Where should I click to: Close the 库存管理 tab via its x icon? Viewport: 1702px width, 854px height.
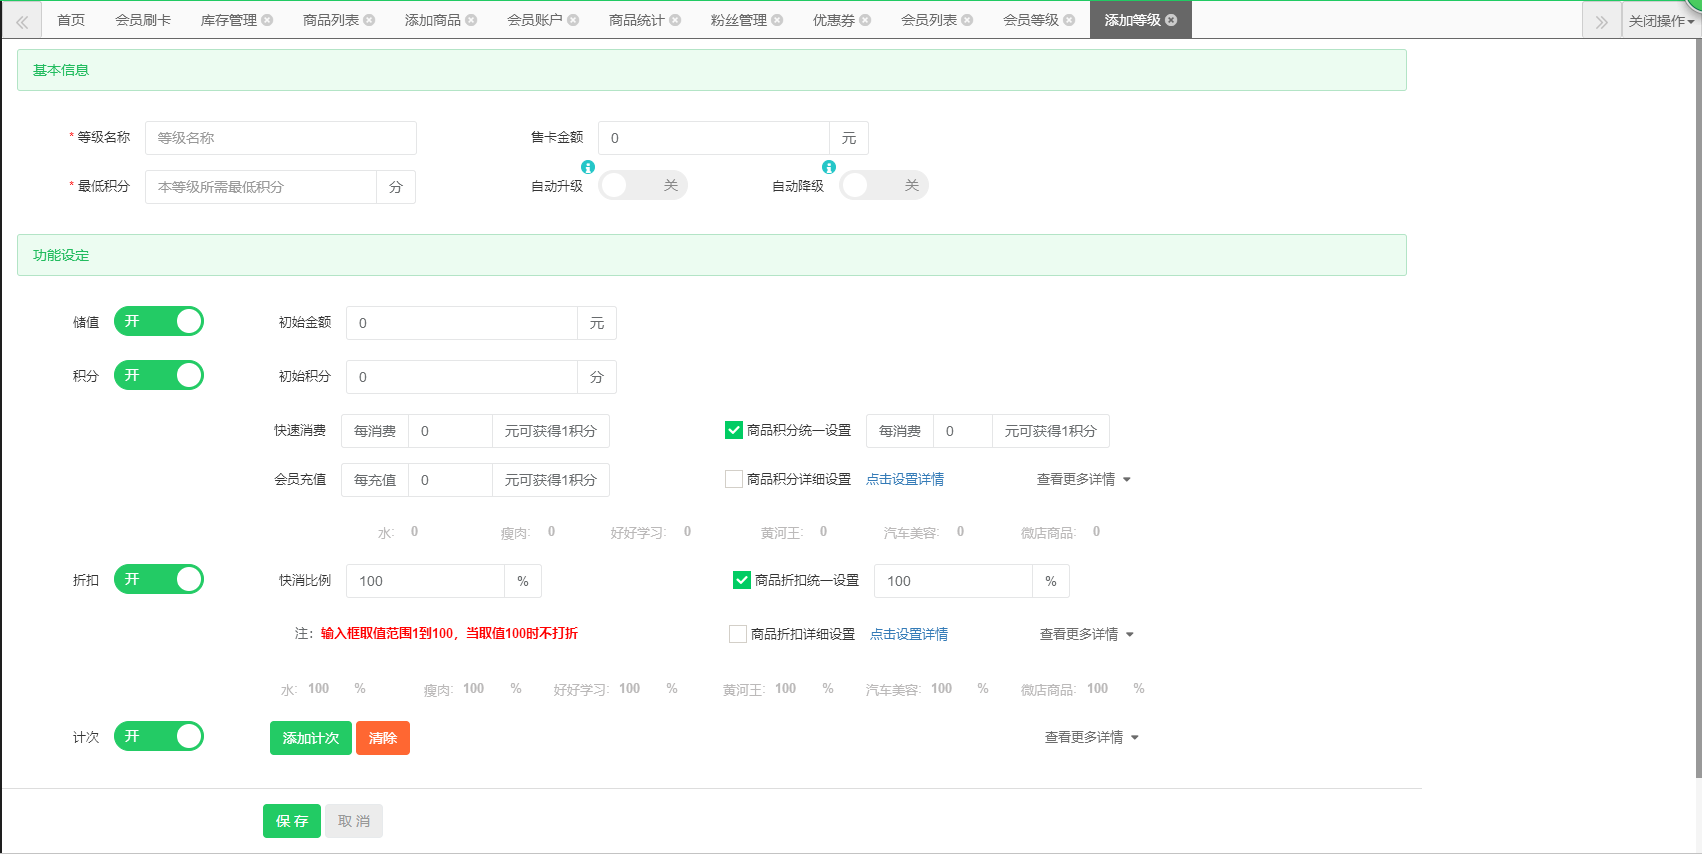pos(267,20)
